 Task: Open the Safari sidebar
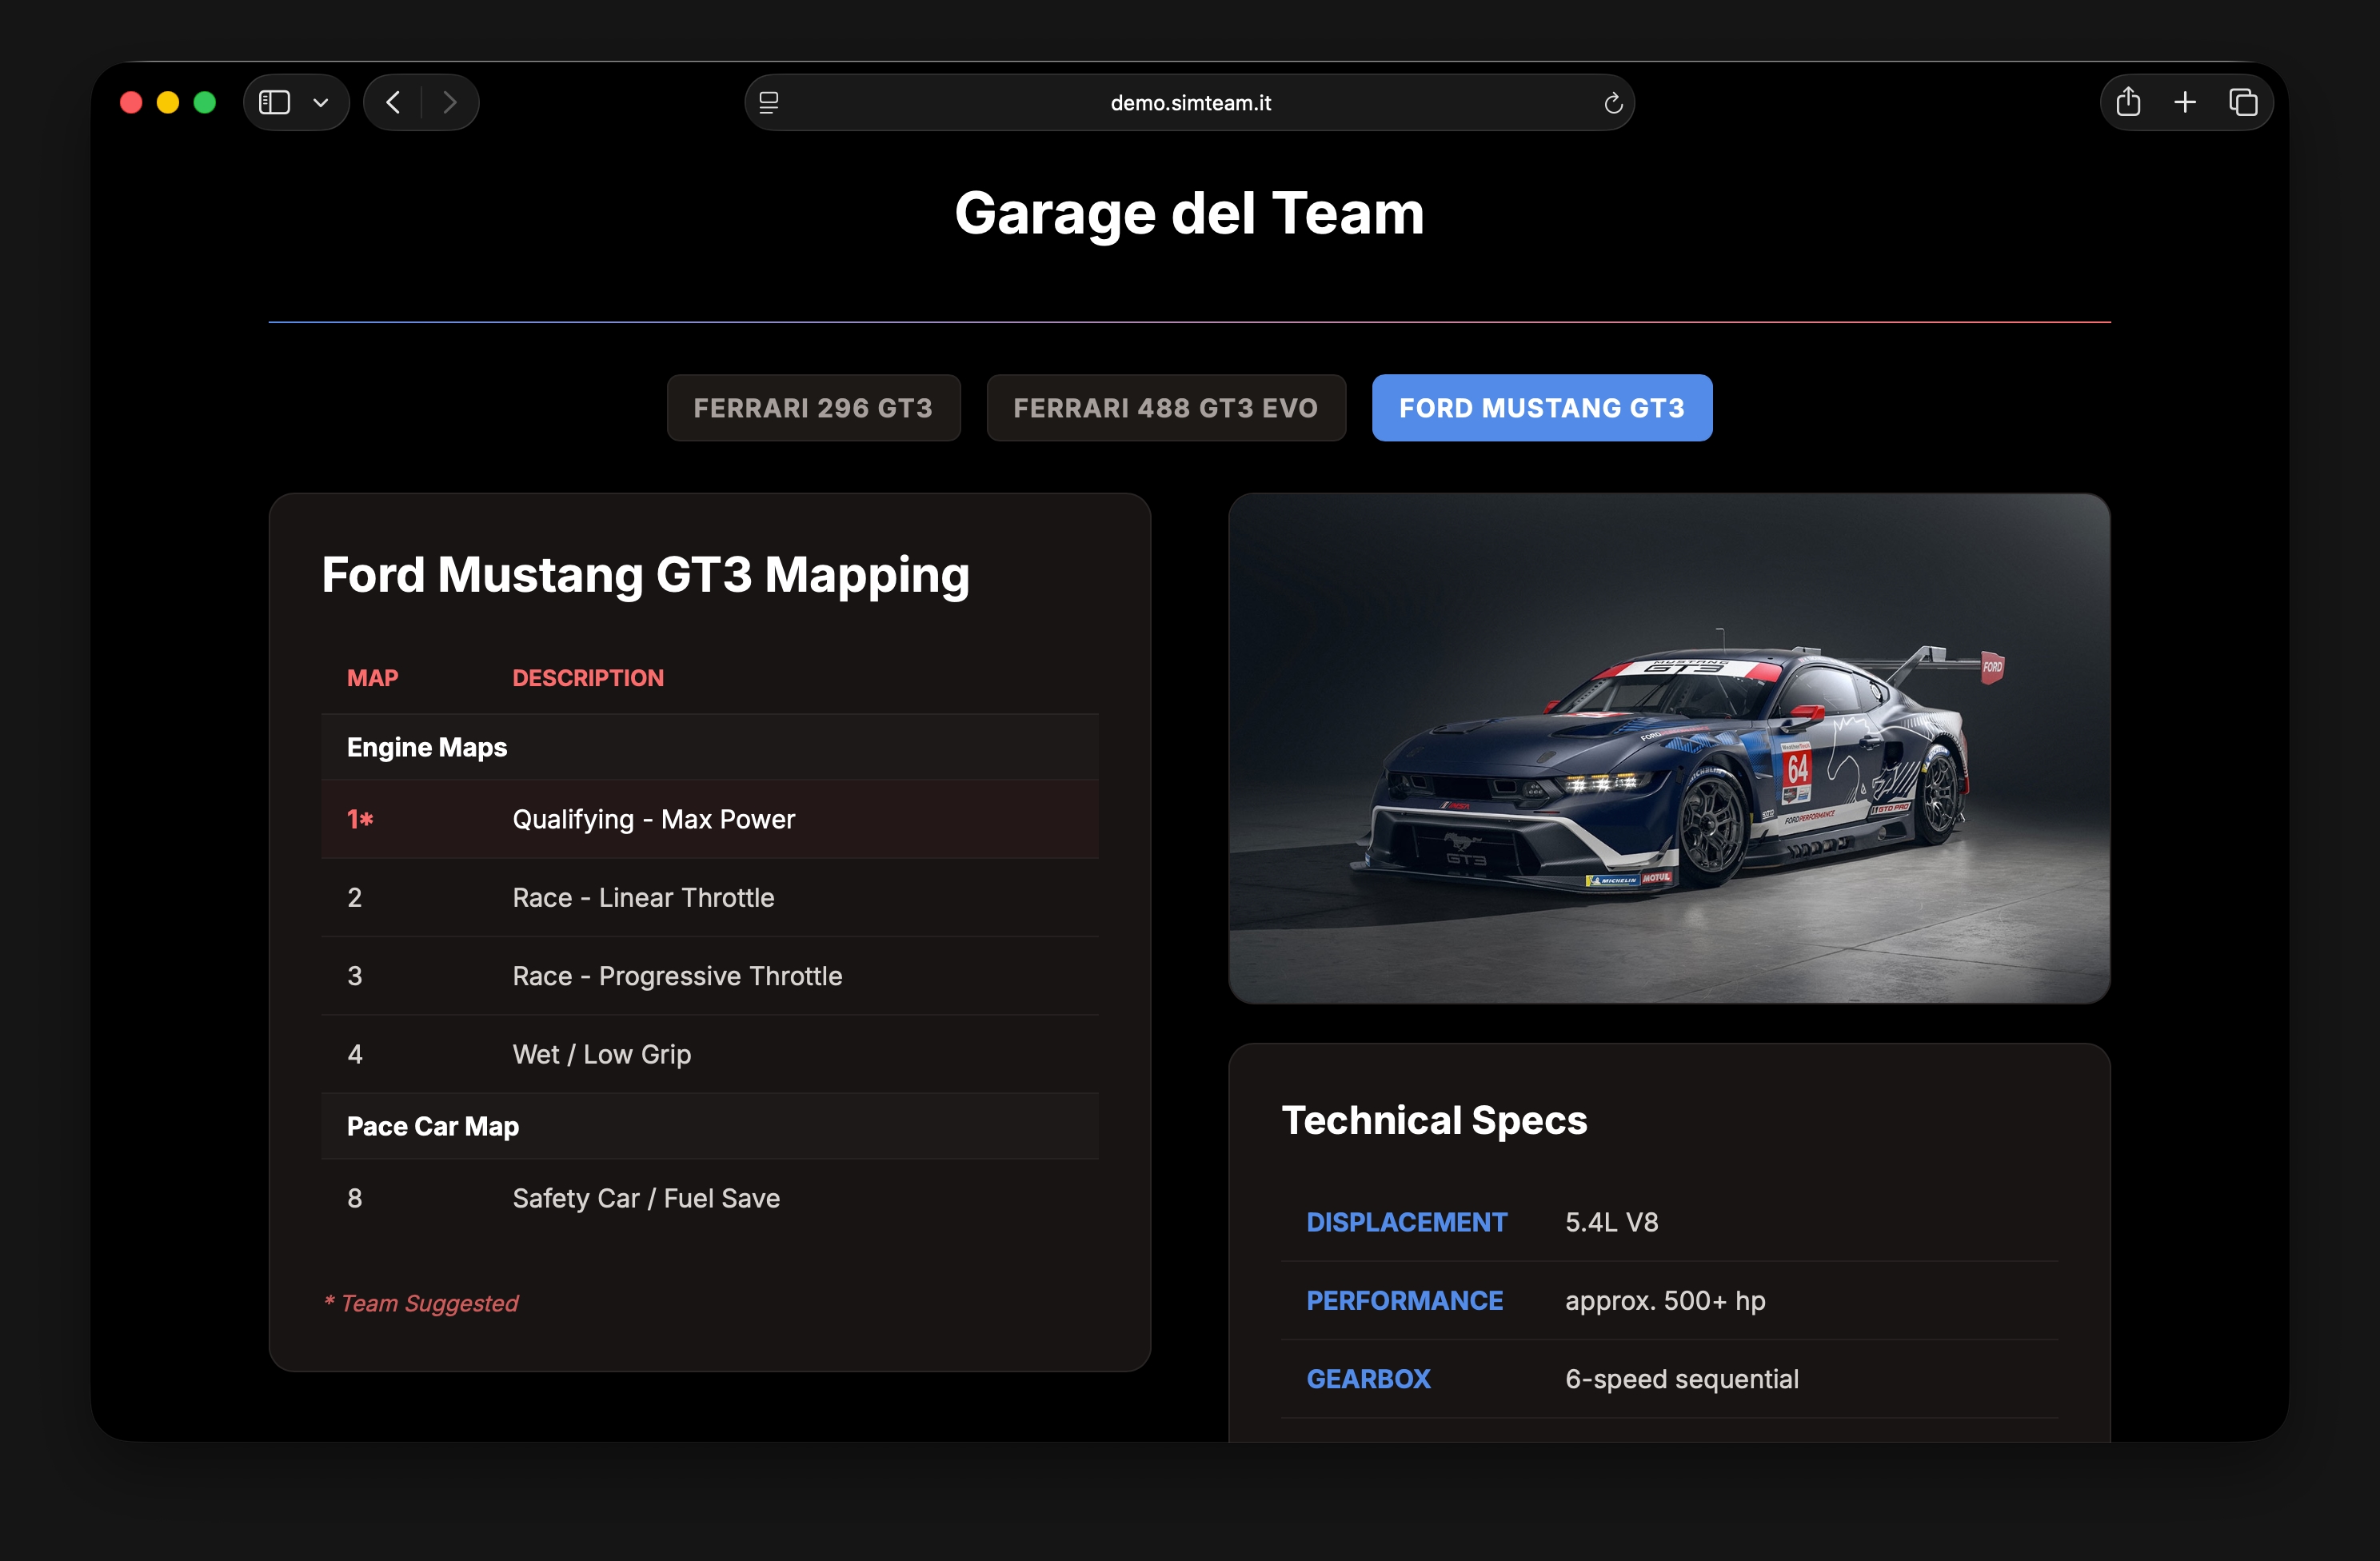[274, 101]
